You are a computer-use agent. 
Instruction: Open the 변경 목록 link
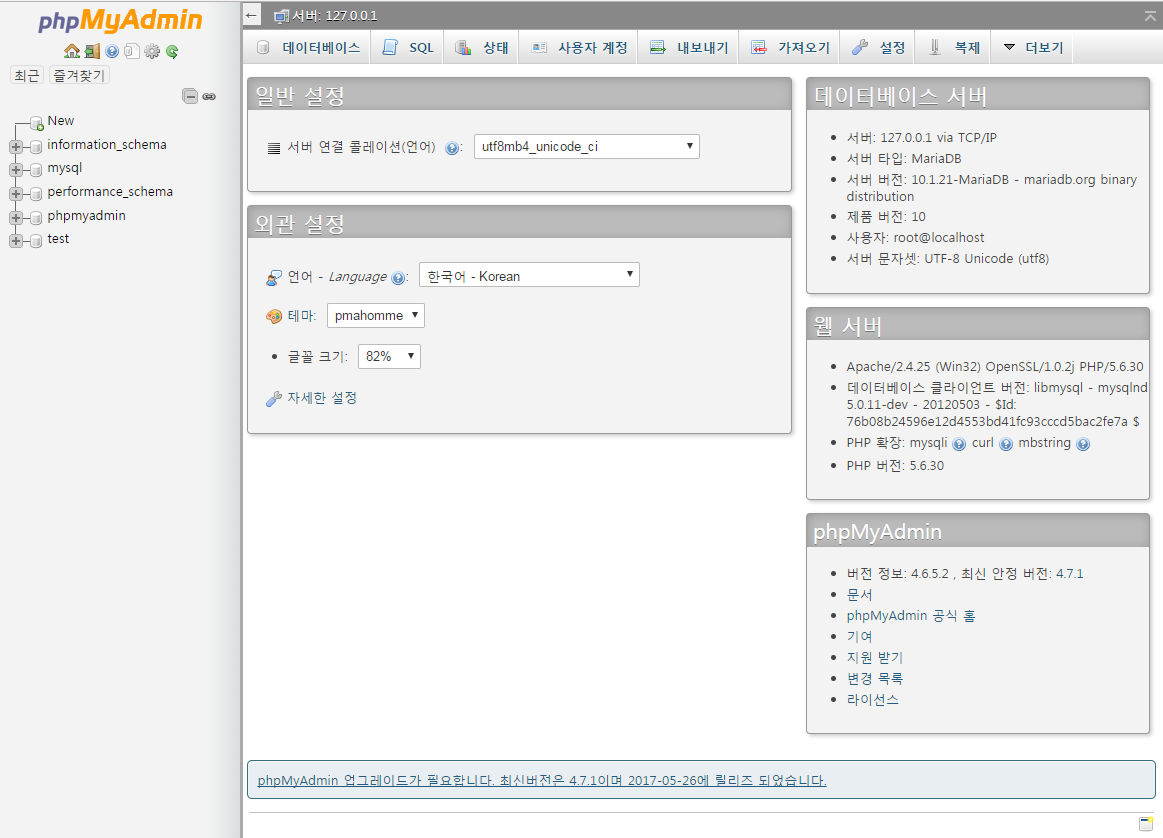click(874, 678)
